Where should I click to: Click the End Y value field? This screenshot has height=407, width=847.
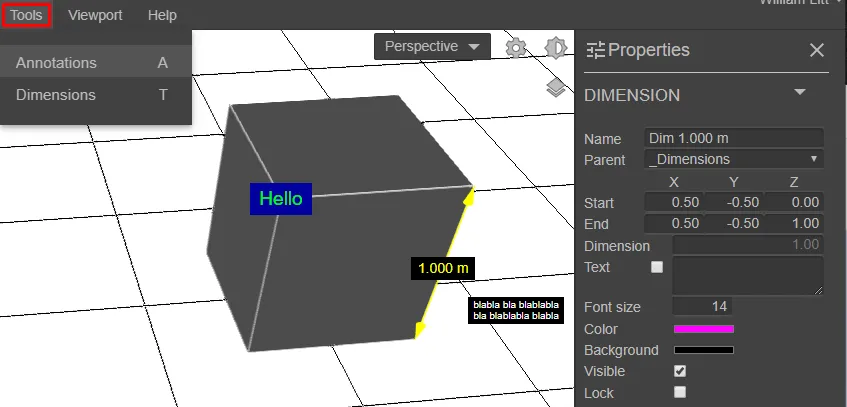734,223
